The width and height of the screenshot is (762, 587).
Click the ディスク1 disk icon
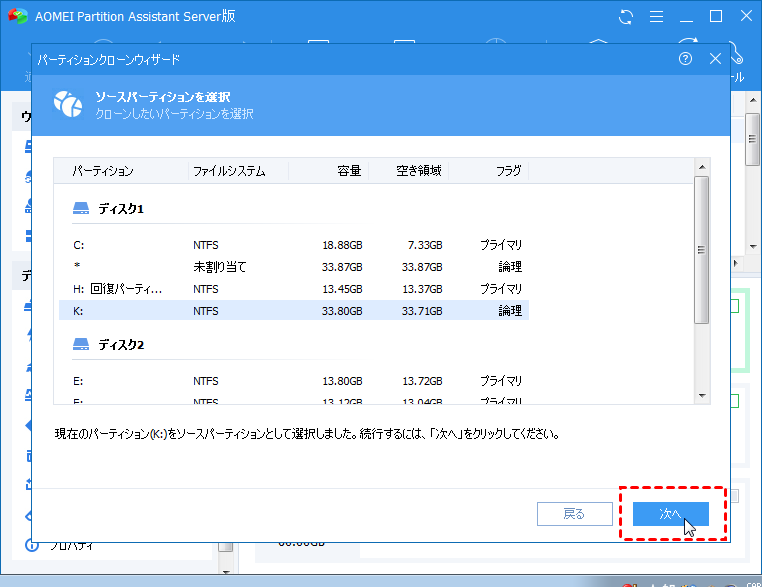pyautogui.click(x=81, y=208)
